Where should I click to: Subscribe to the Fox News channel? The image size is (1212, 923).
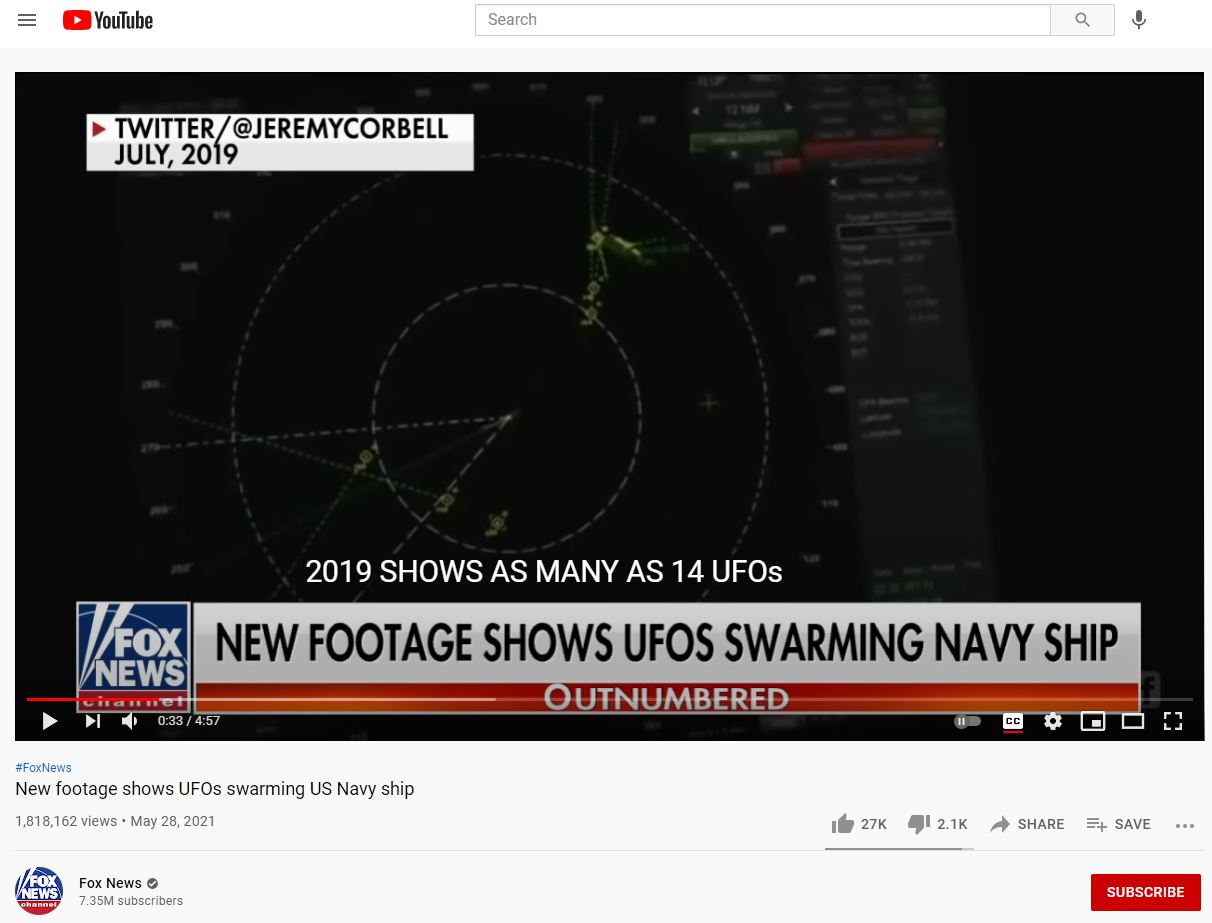pos(1145,892)
